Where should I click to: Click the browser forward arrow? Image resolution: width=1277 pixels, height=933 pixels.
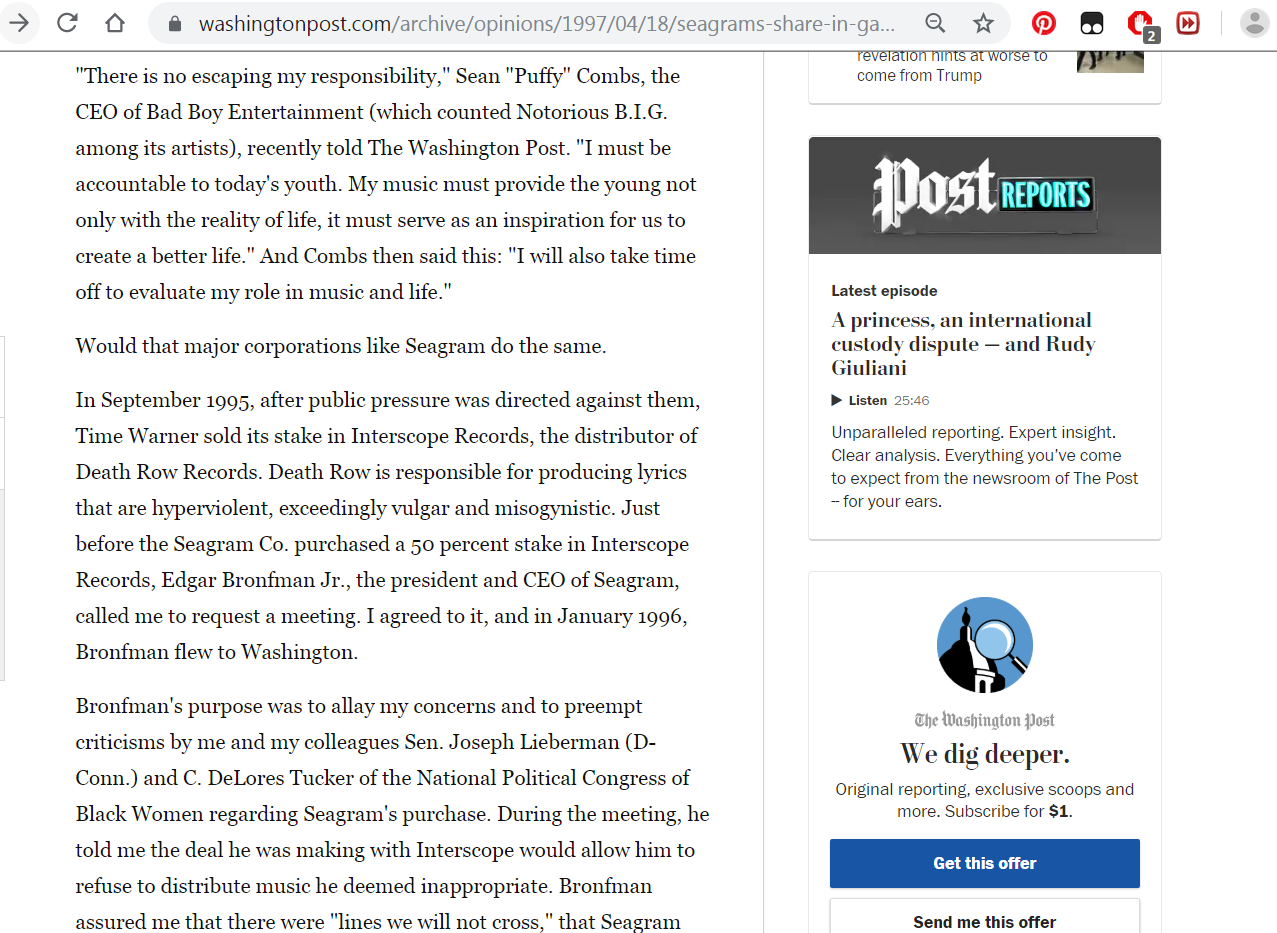18,23
